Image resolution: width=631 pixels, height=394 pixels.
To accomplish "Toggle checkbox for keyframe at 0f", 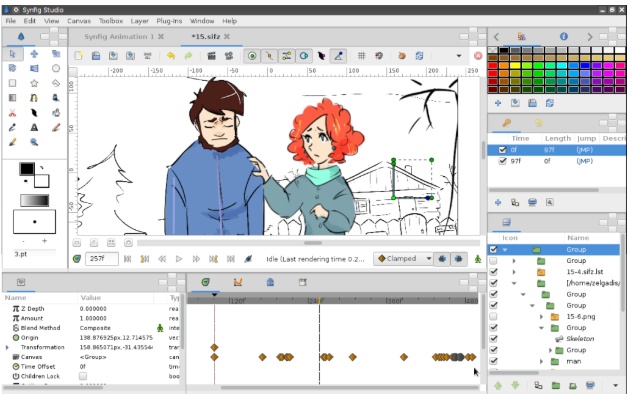I will click(502, 150).
